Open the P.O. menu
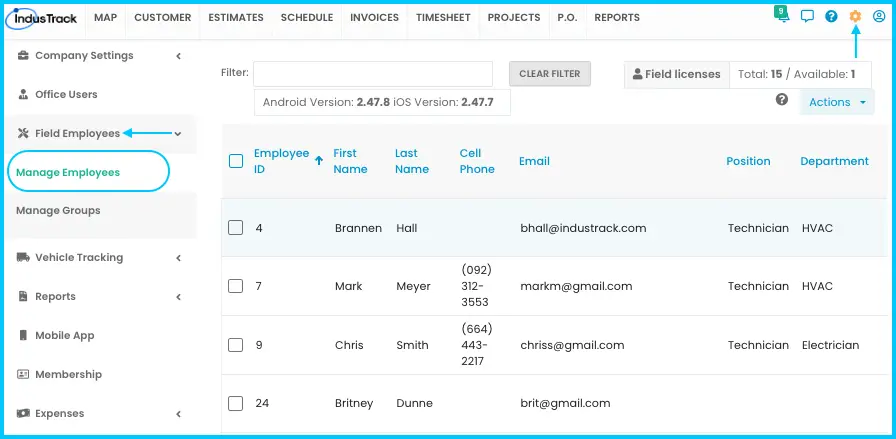896x439 pixels. [567, 18]
